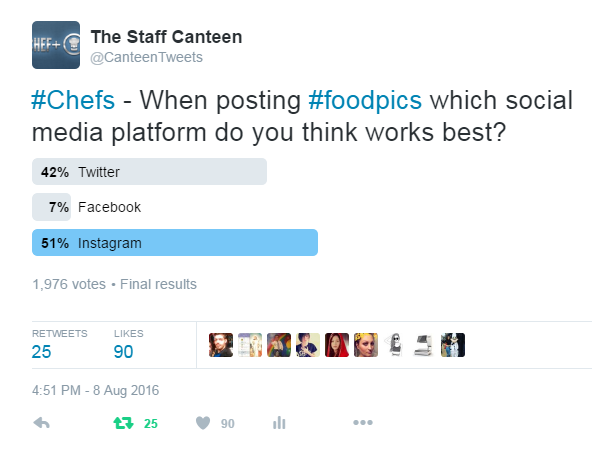This screenshot has width=612, height=456.
Task: Click the 1,976 votes text
Action: [68, 284]
